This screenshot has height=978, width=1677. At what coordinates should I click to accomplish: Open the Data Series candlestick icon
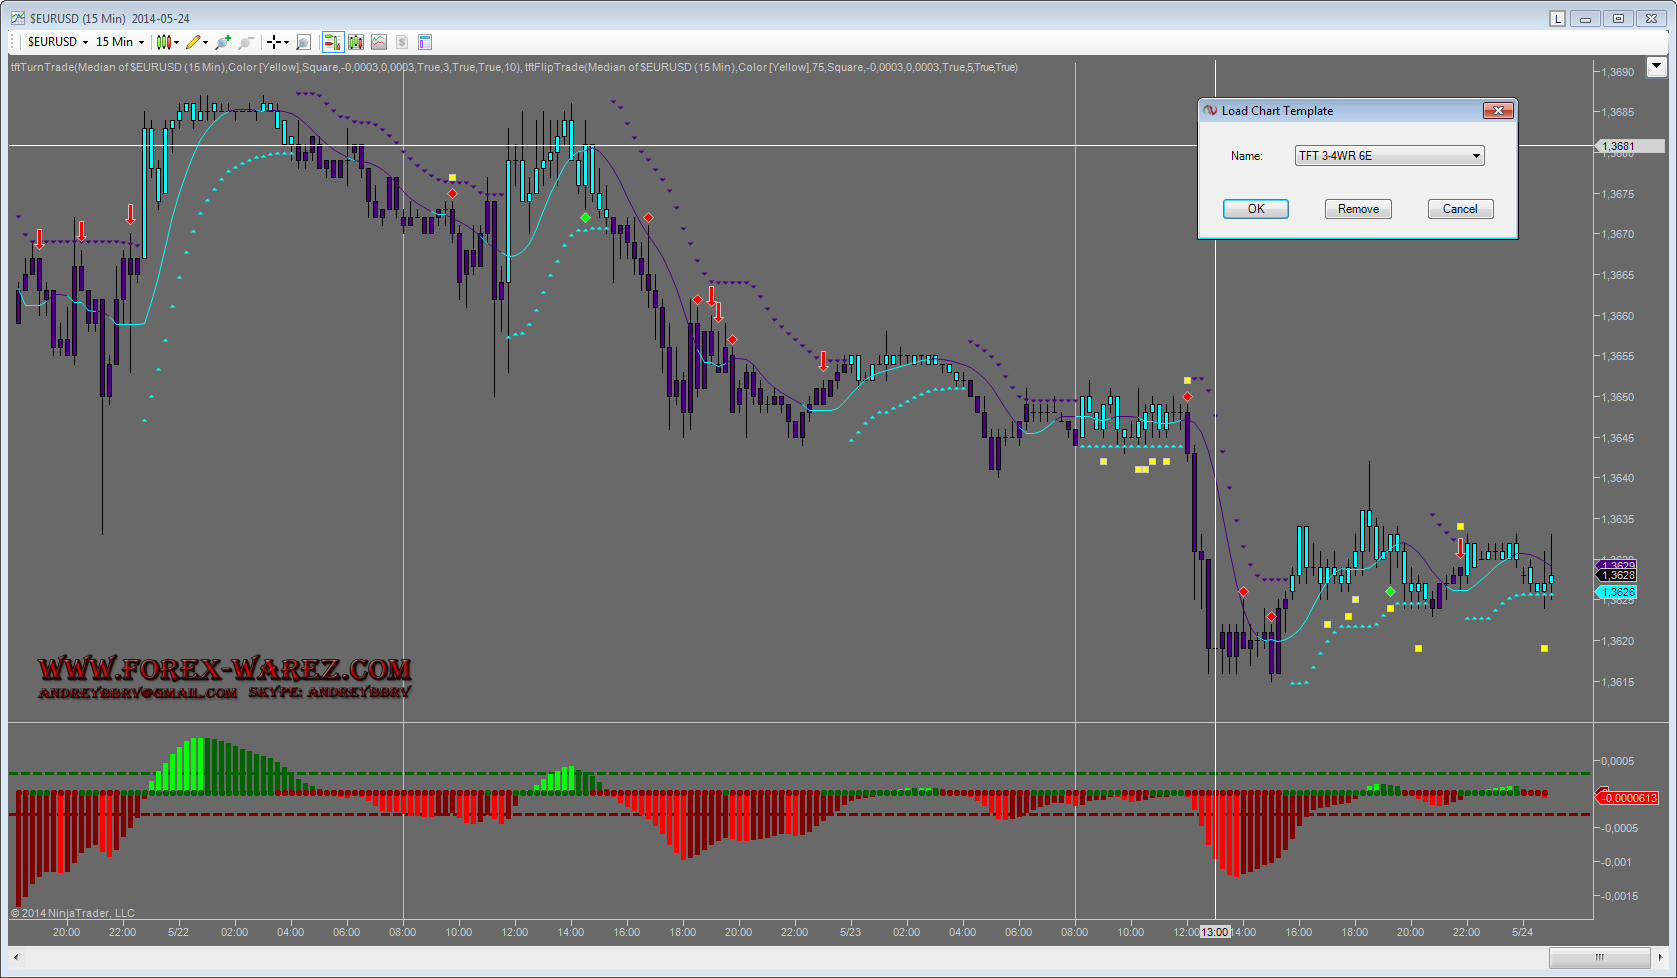(355, 42)
